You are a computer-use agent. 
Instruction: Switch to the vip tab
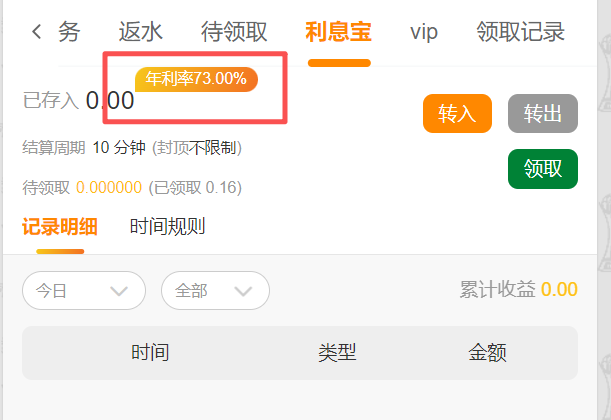(x=424, y=32)
